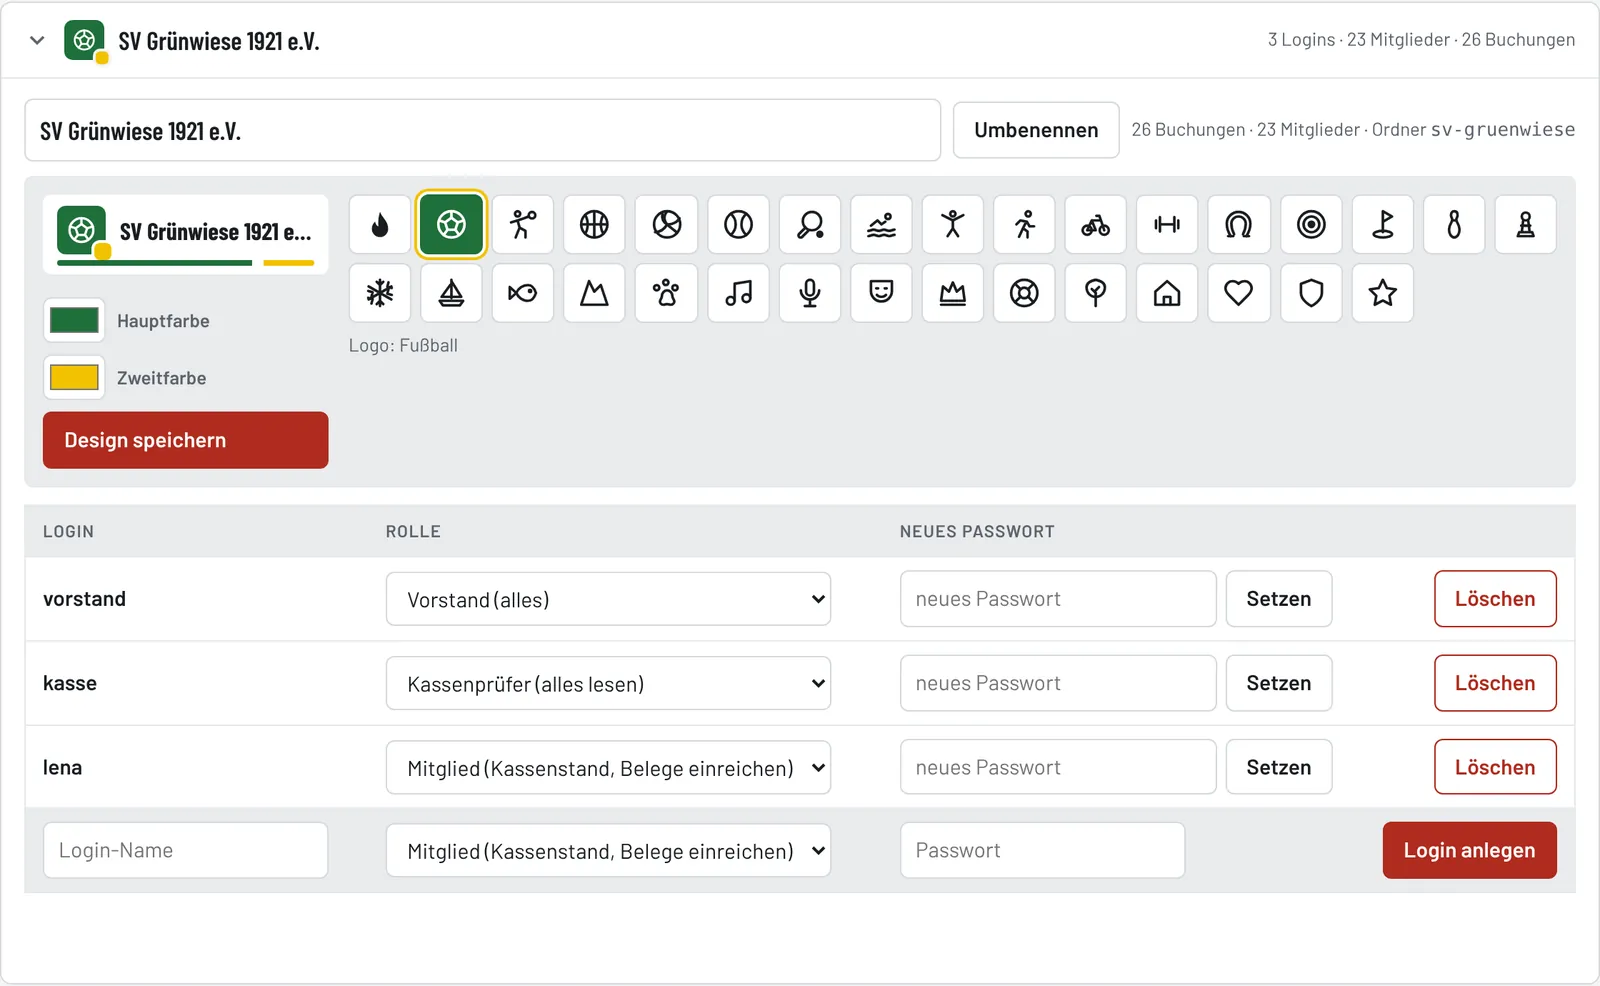Pick the sailboat logo icon
The height and width of the screenshot is (986, 1600).
[x=452, y=293]
